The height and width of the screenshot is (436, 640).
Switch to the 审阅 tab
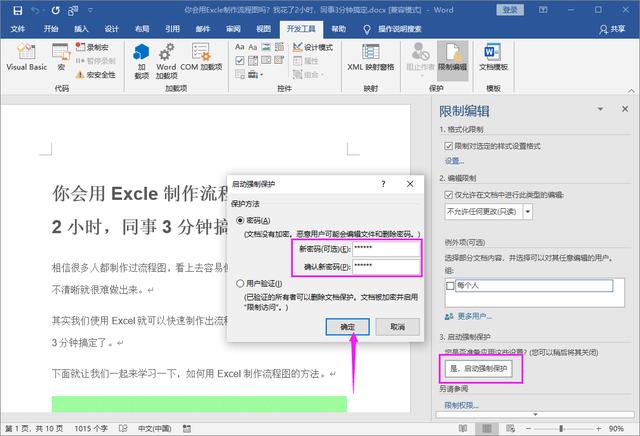click(233, 29)
